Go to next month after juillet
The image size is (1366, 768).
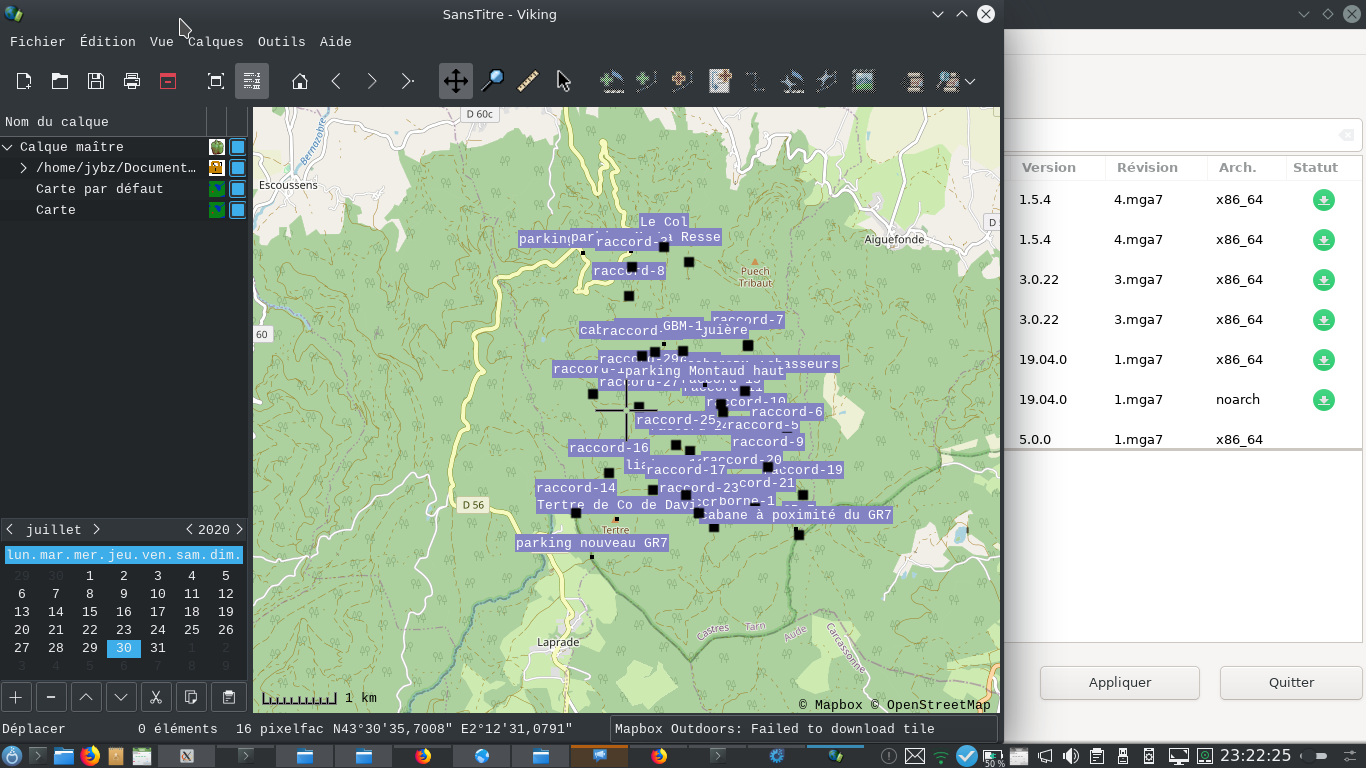click(96, 529)
